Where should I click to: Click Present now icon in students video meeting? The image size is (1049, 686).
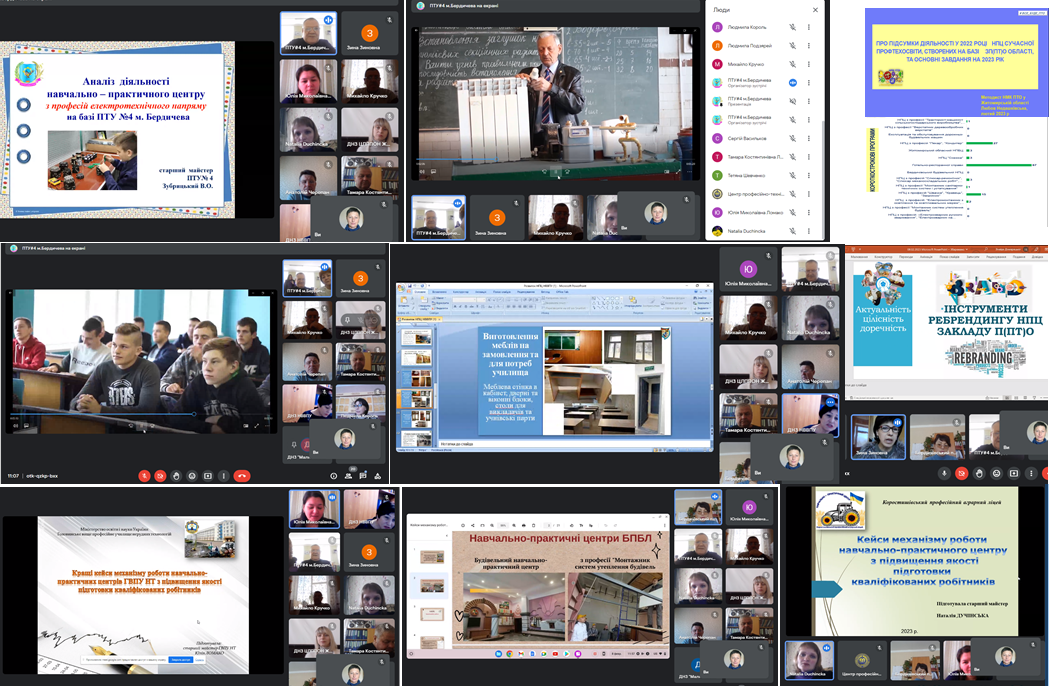tap(208, 476)
